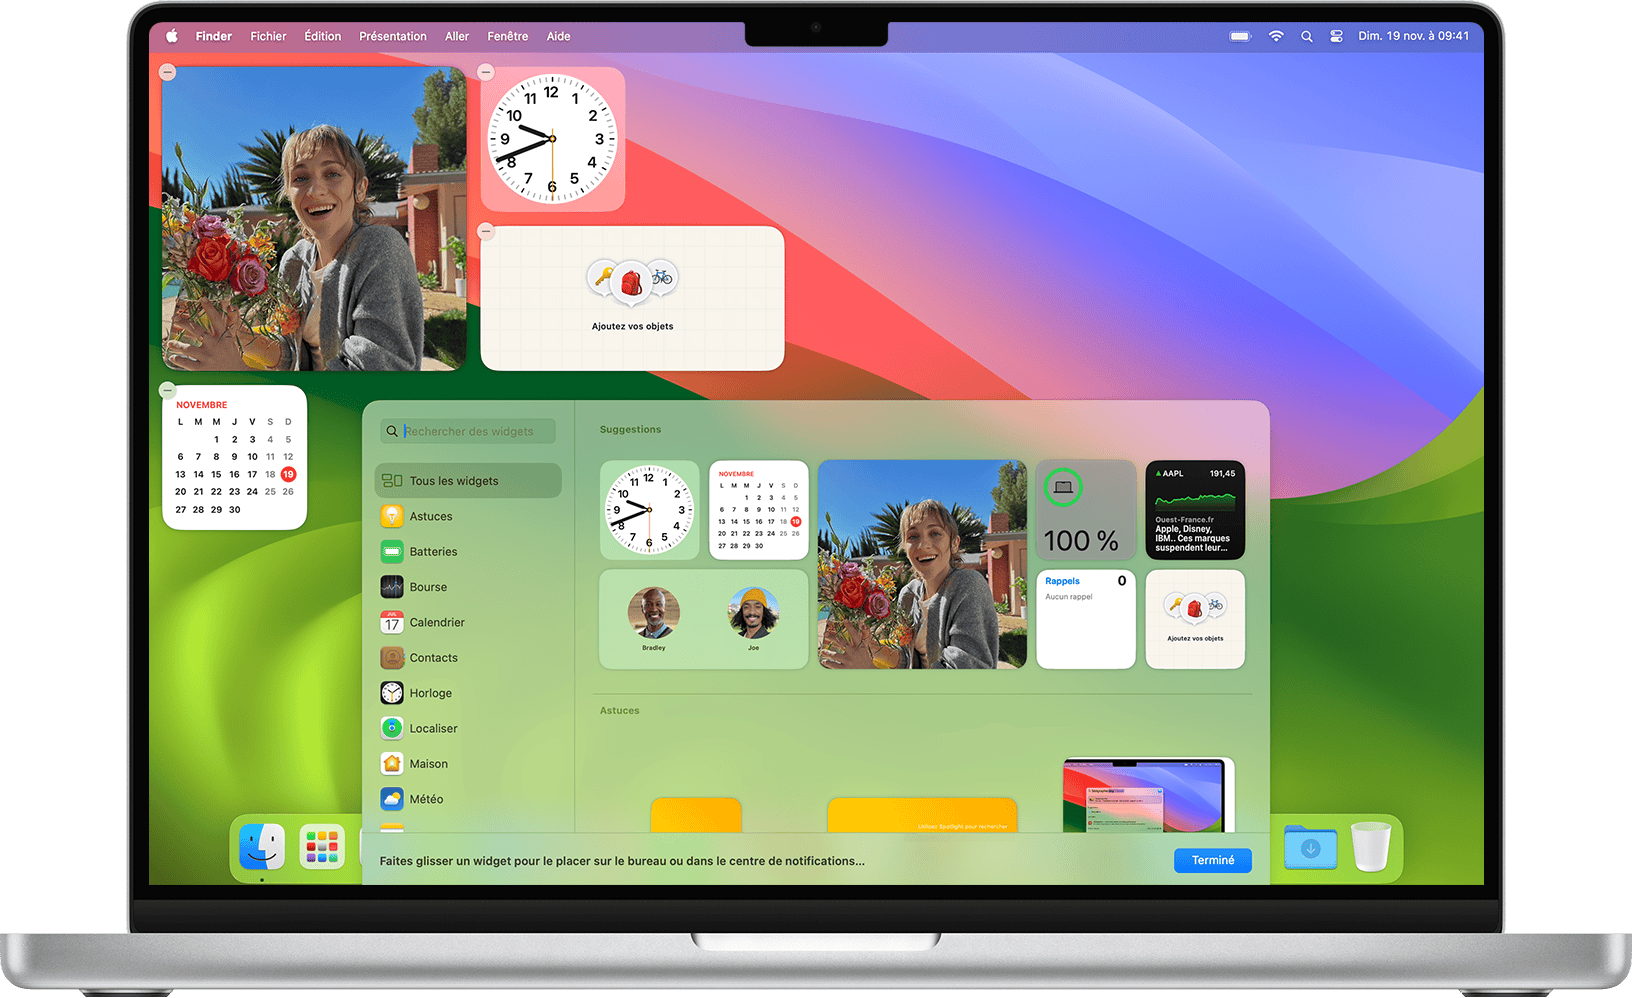Select the Astuces lightbulb icon
This screenshot has width=1632, height=998.
(x=392, y=516)
